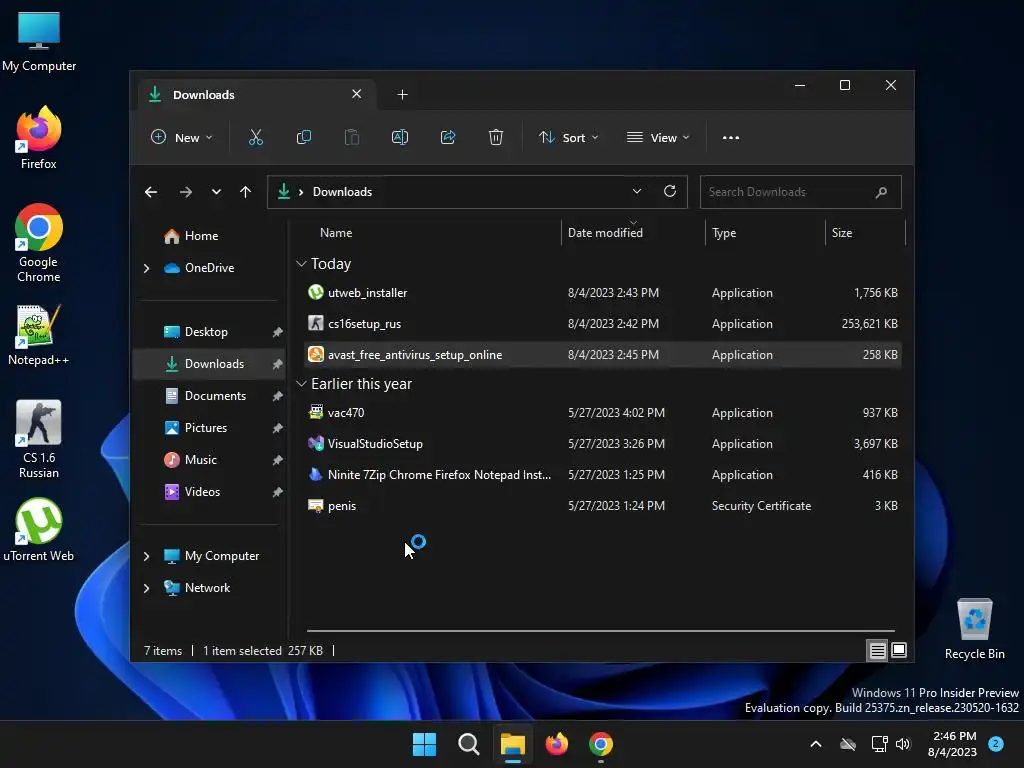Expand OneDrive in navigation pane
The height and width of the screenshot is (768, 1024).
[x=146, y=268]
